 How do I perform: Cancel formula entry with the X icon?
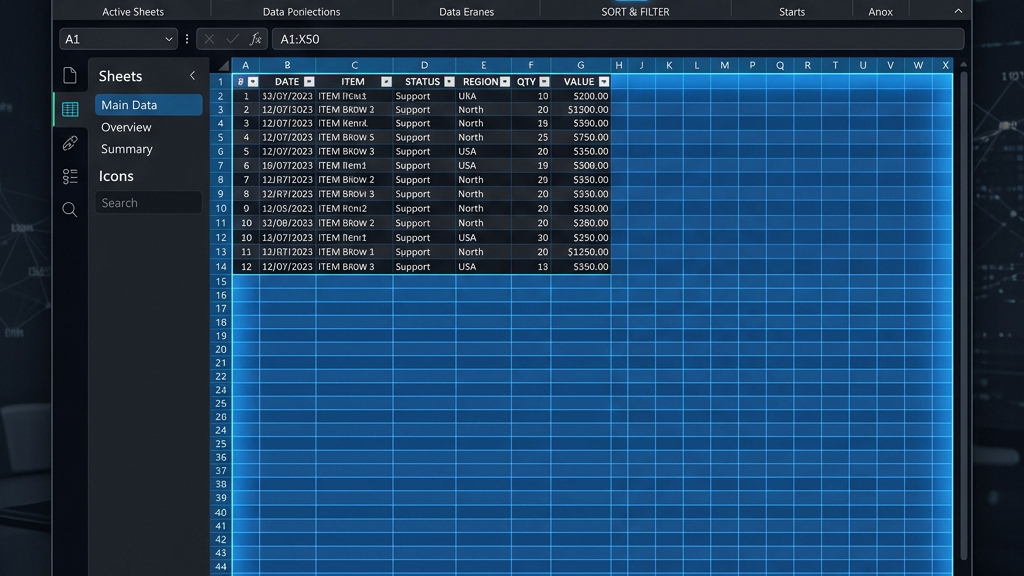click(209, 39)
